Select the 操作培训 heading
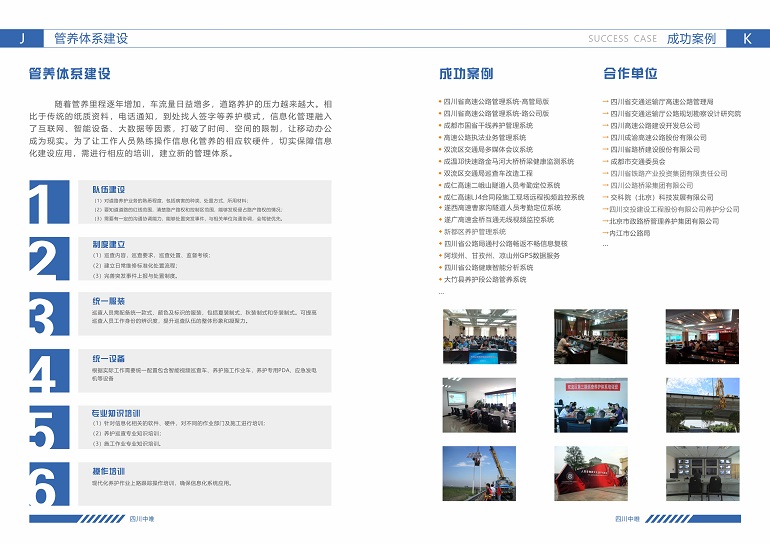 tap(109, 471)
